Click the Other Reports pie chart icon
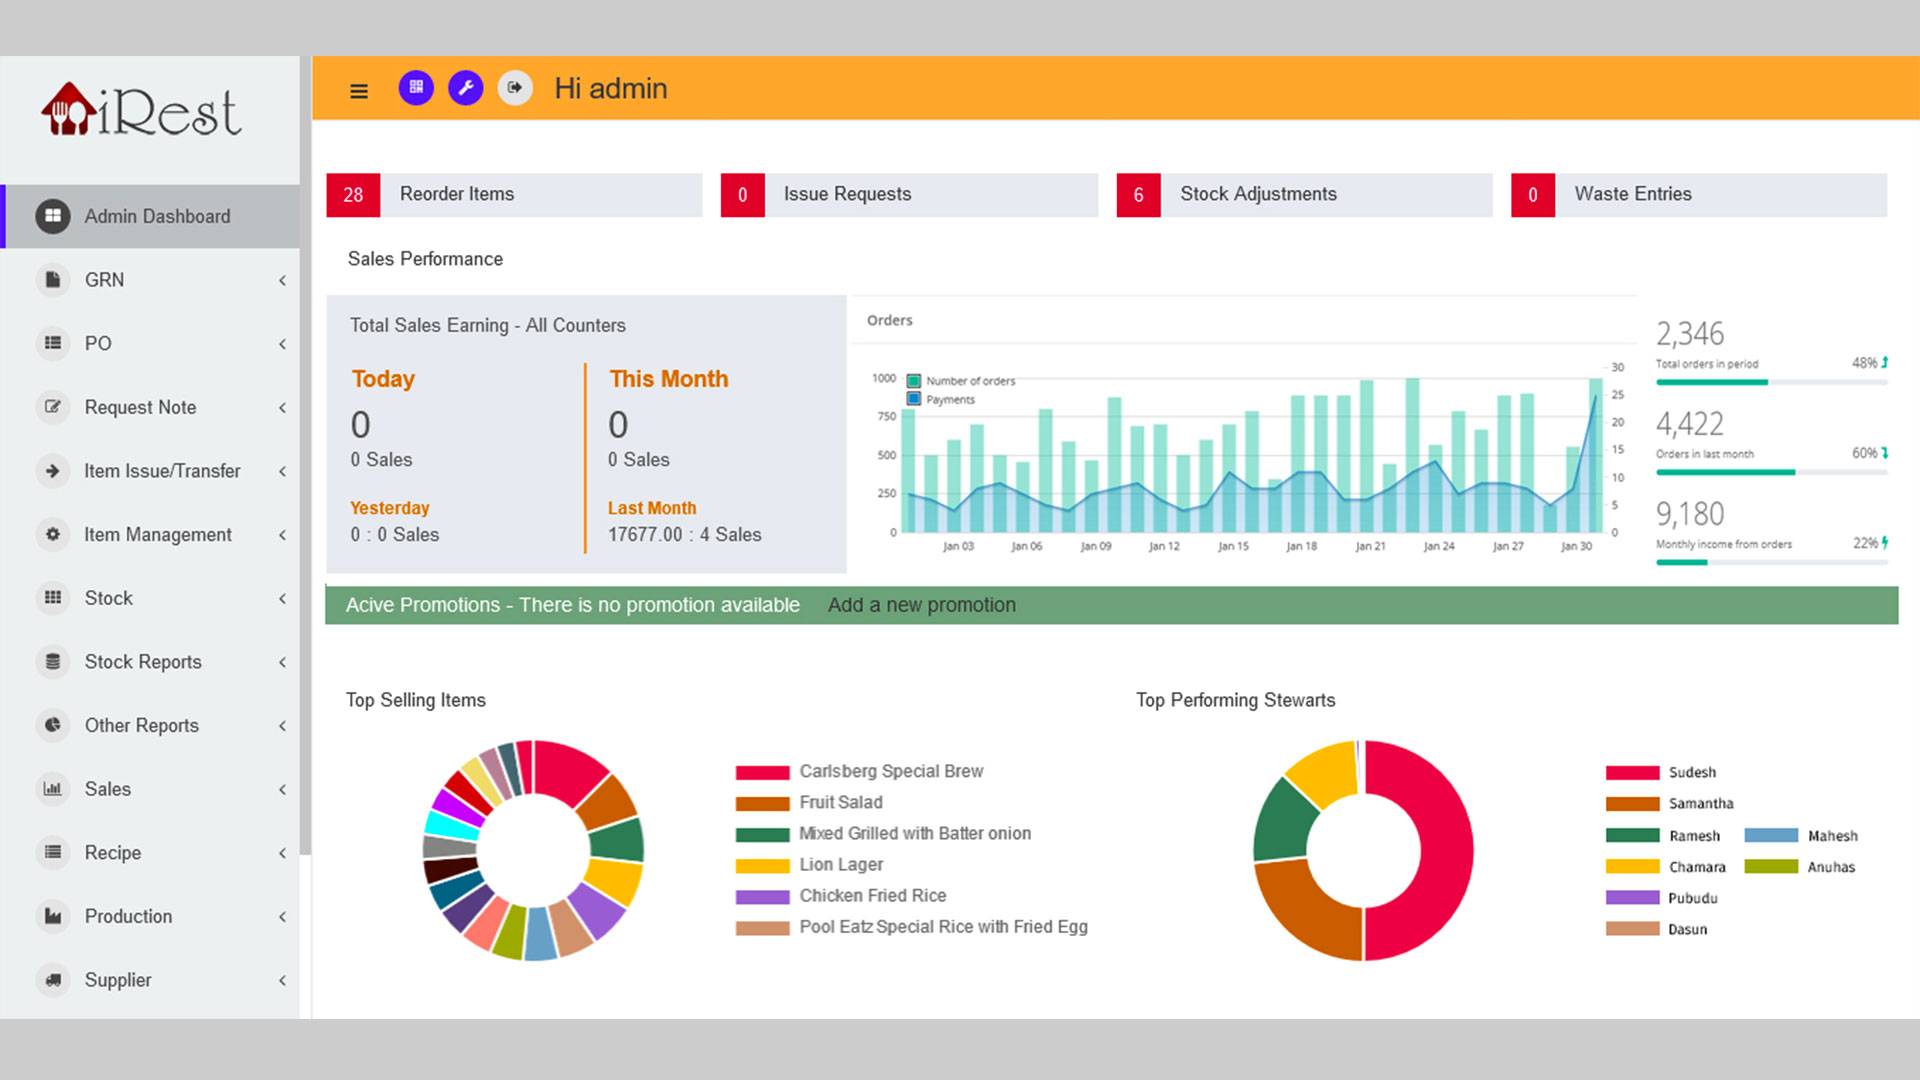The width and height of the screenshot is (1920, 1080). 53,725
